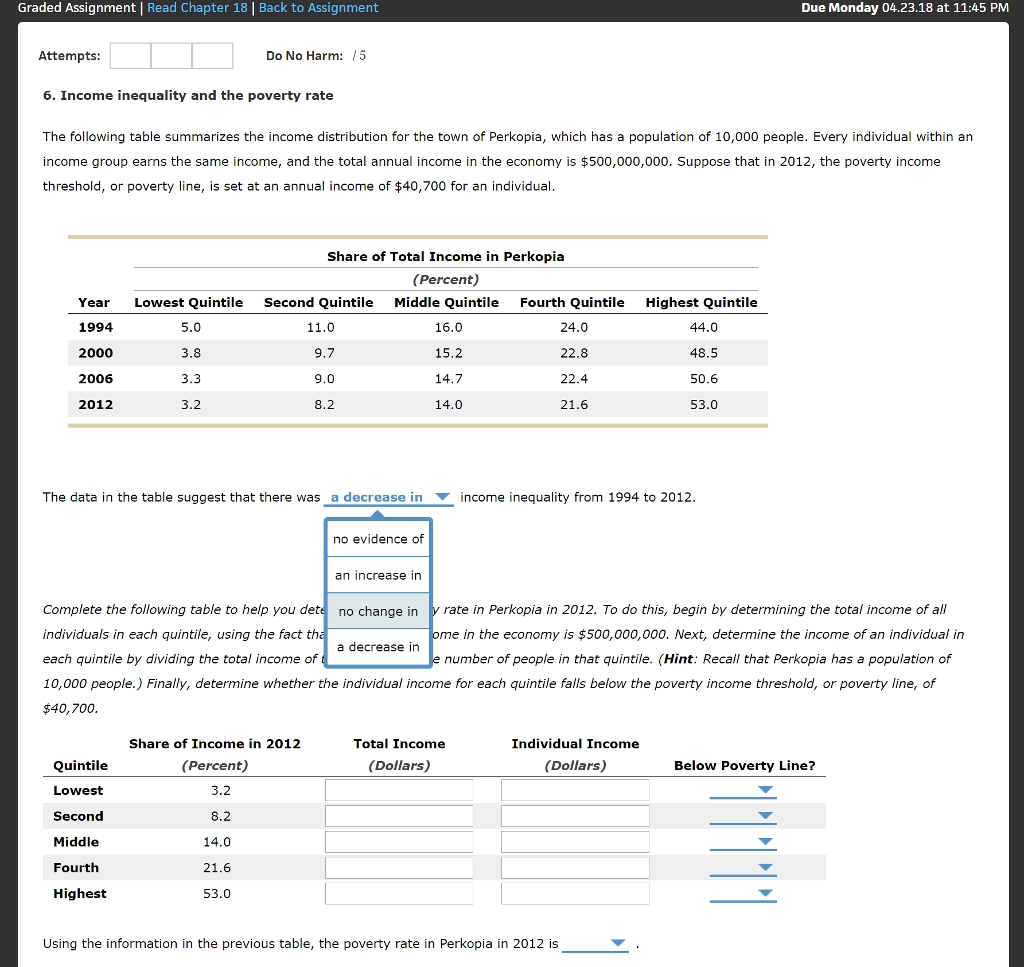
Task: Select "a decrease in" from the open dropdown
Action: 377,647
